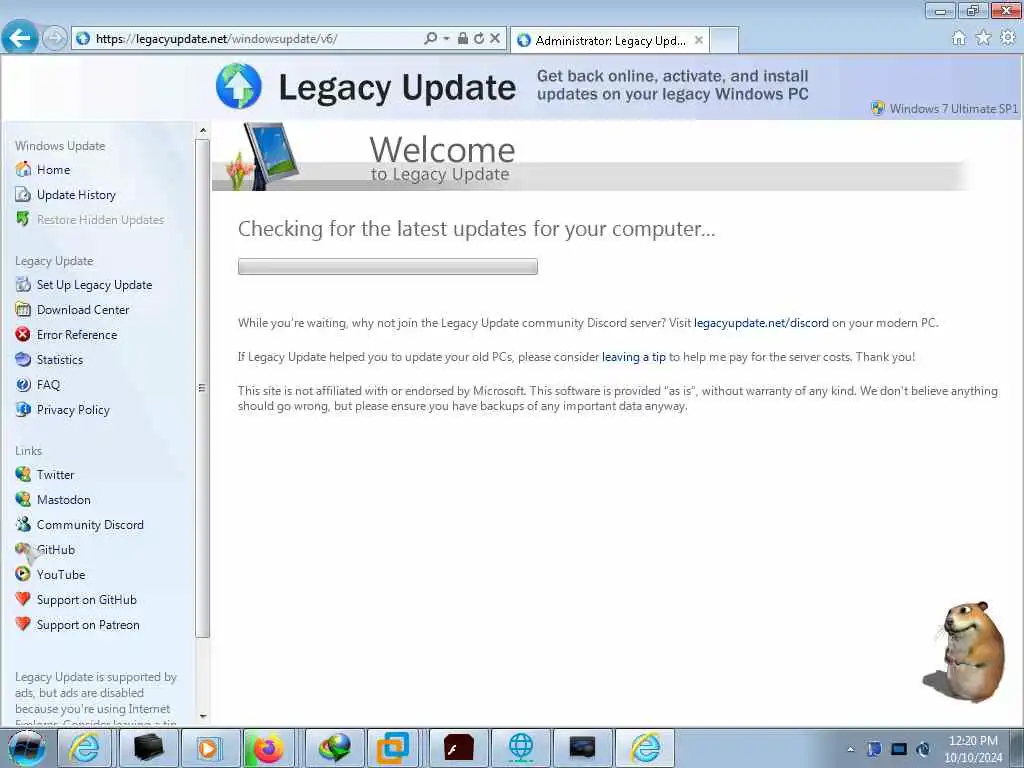The image size is (1024, 768).
Task: Click the Support on Patreon heart icon
Action: pyautogui.click(x=23, y=624)
